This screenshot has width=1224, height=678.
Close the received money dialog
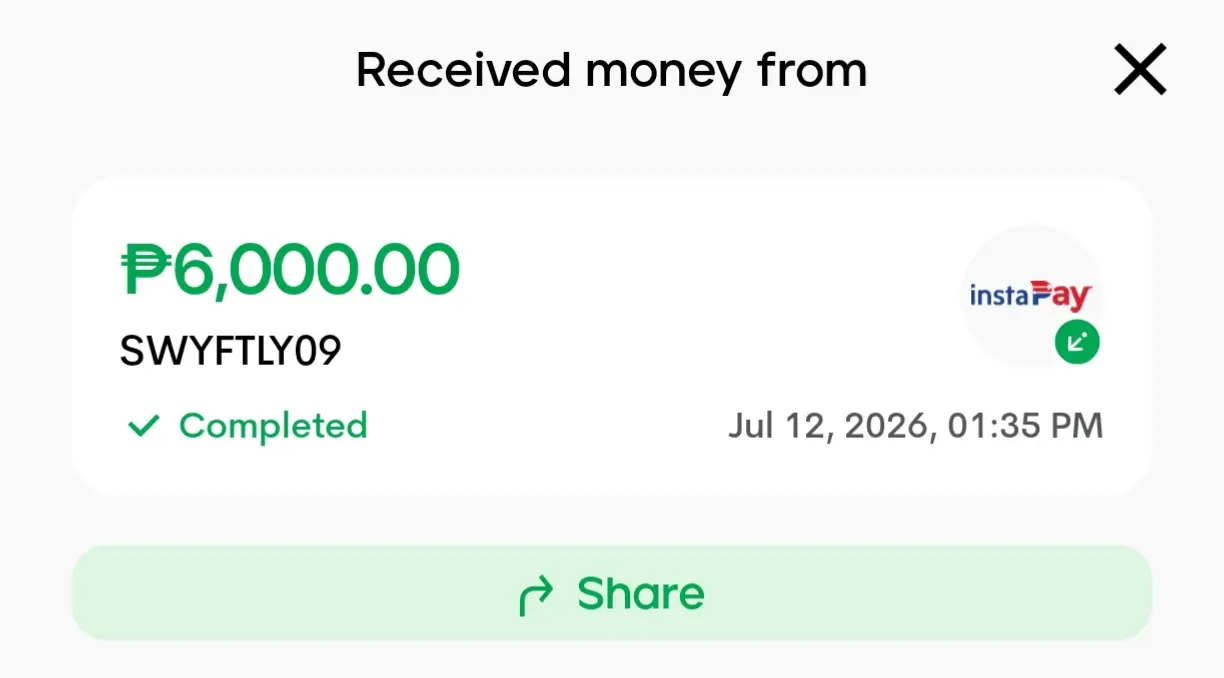pos(1140,70)
